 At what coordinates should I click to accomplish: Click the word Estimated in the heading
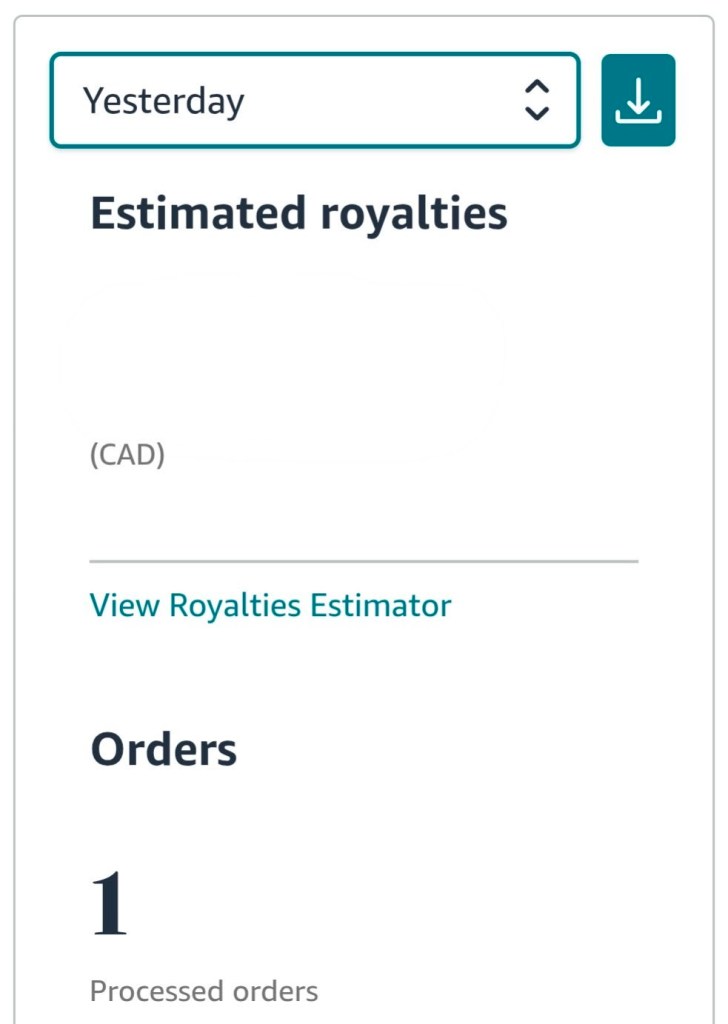coord(197,214)
